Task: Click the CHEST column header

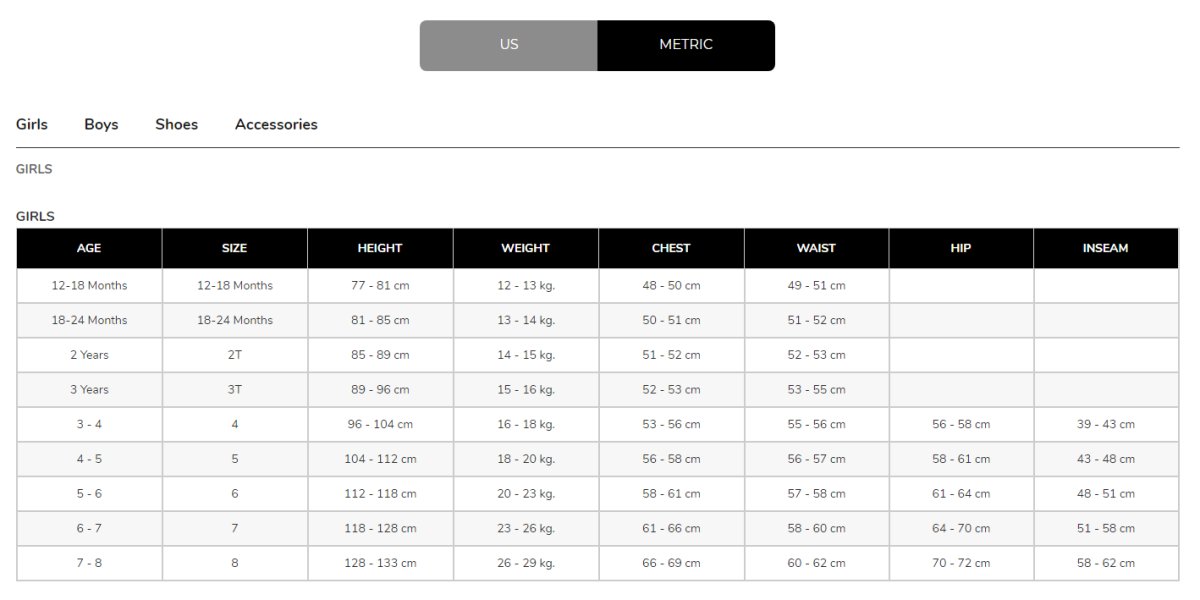Action: tap(671, 248)
